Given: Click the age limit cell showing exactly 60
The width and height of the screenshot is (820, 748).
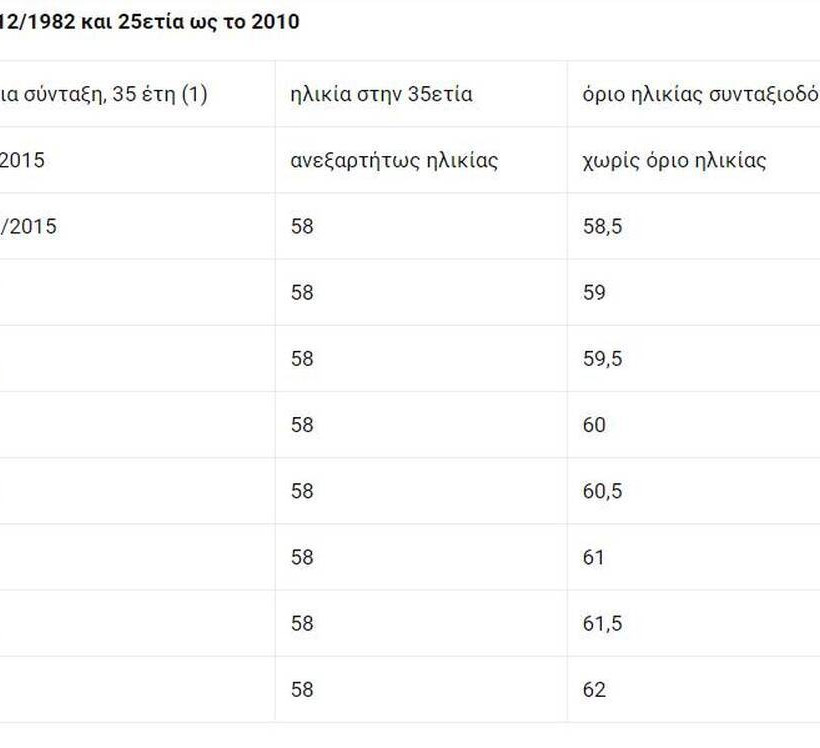Looking at the screenshot, I should 594,425.
